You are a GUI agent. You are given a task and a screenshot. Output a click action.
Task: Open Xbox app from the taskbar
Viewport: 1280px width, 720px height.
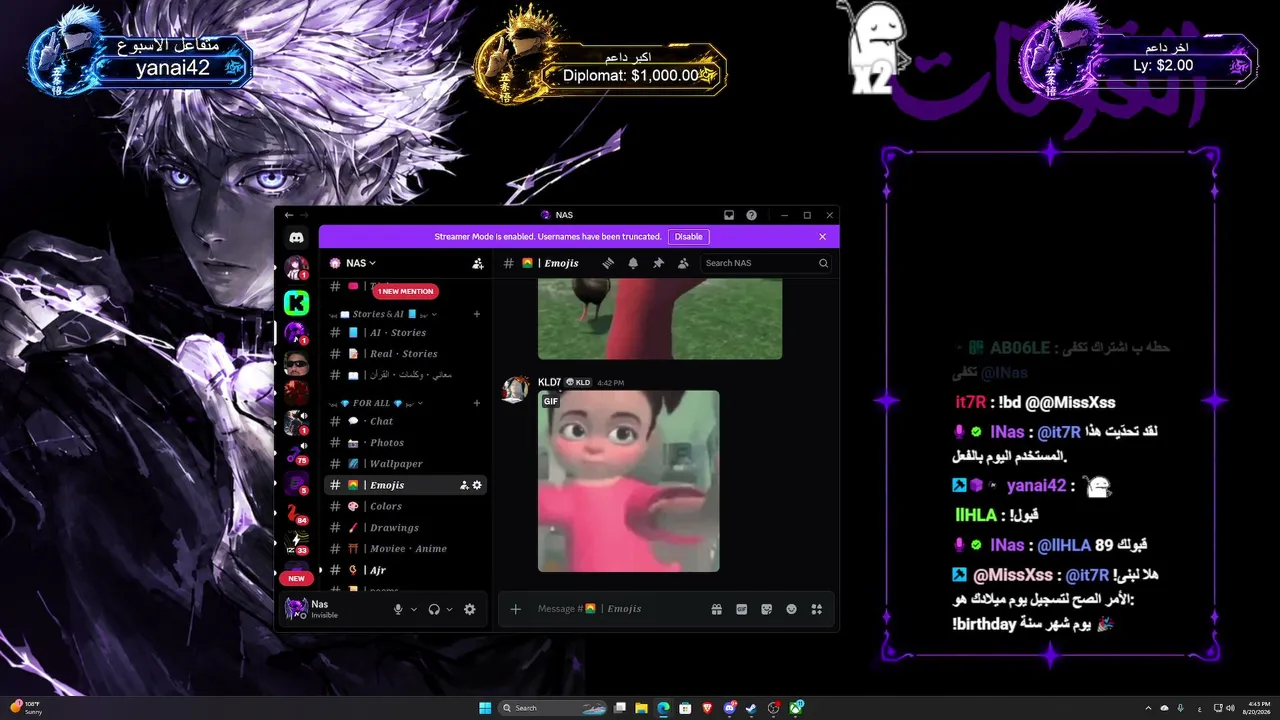tap(796, 708)
